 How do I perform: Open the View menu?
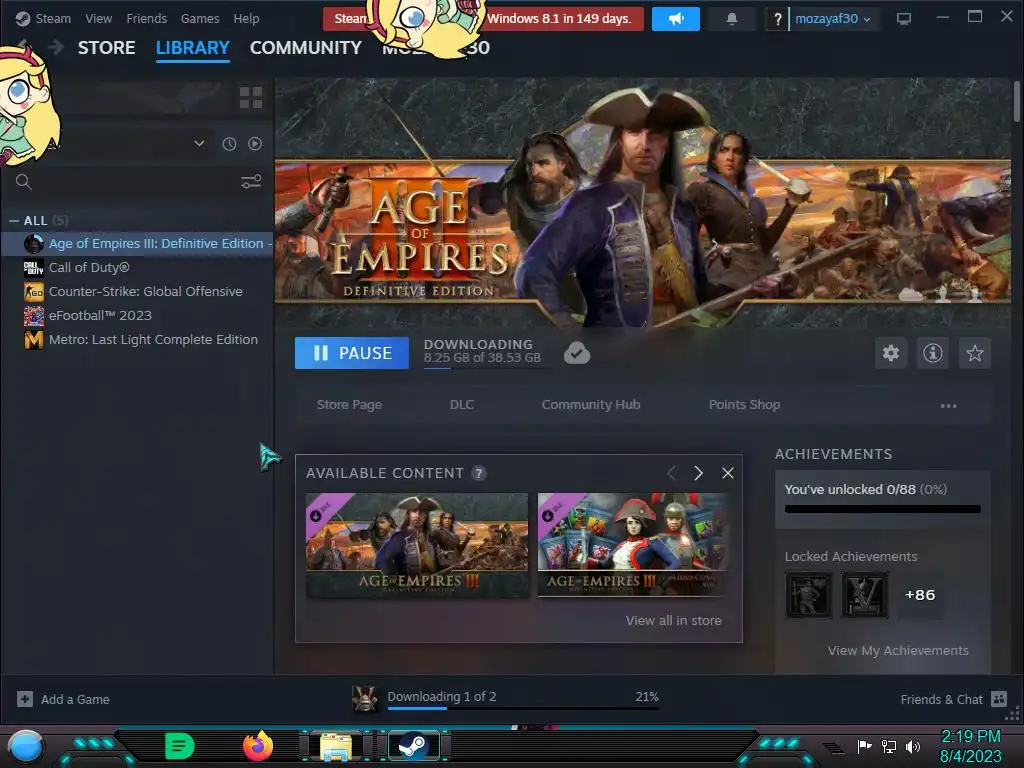tap(98, 18)
